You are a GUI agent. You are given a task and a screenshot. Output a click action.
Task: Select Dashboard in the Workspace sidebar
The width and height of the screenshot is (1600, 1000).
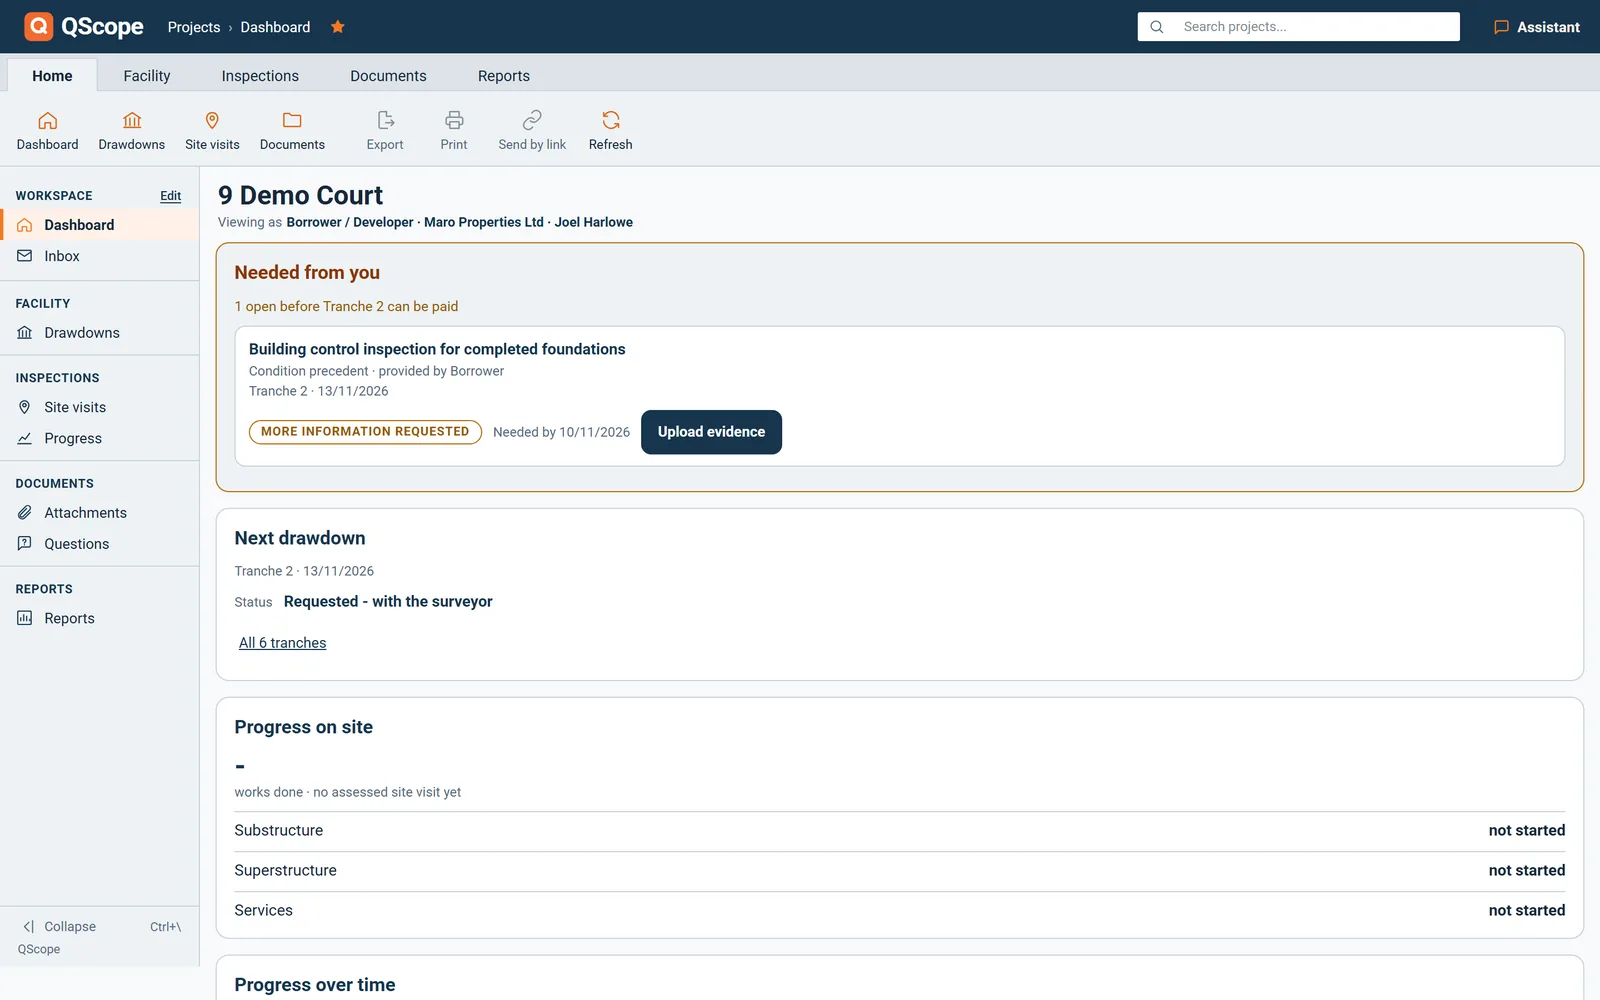99,225
